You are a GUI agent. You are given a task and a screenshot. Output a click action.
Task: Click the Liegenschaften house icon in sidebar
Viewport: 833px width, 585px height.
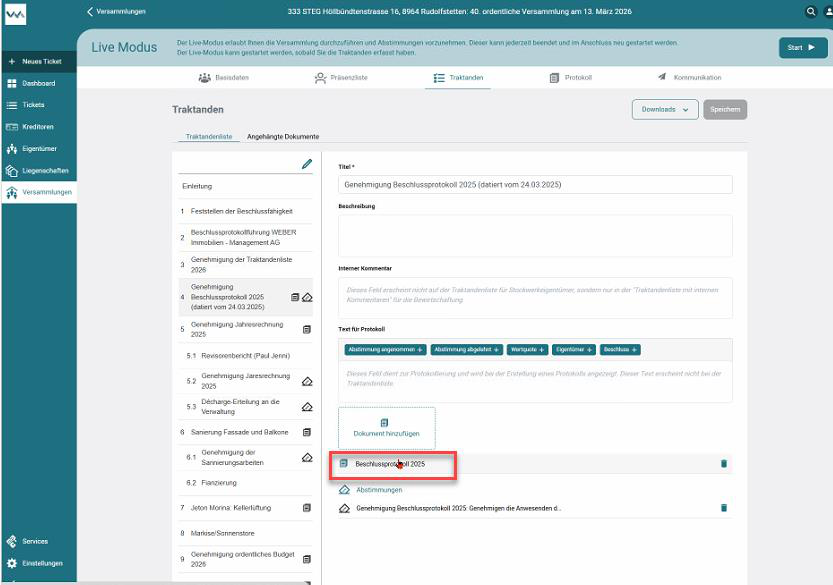(x=12, y=171)
